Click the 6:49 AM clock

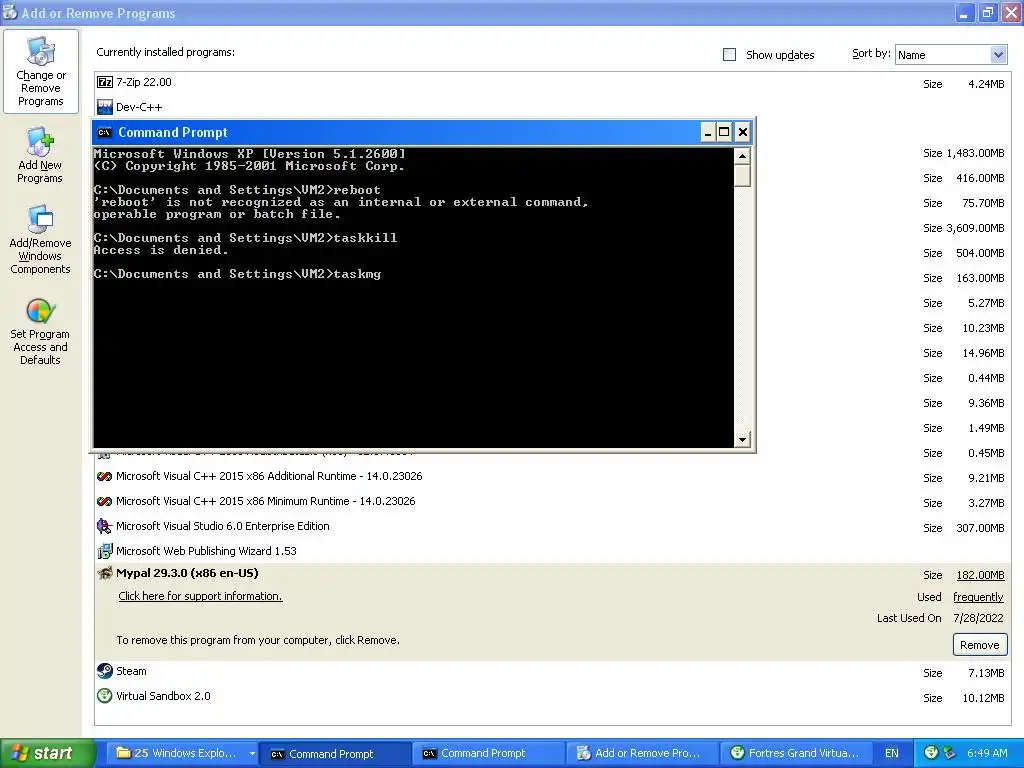987,754
